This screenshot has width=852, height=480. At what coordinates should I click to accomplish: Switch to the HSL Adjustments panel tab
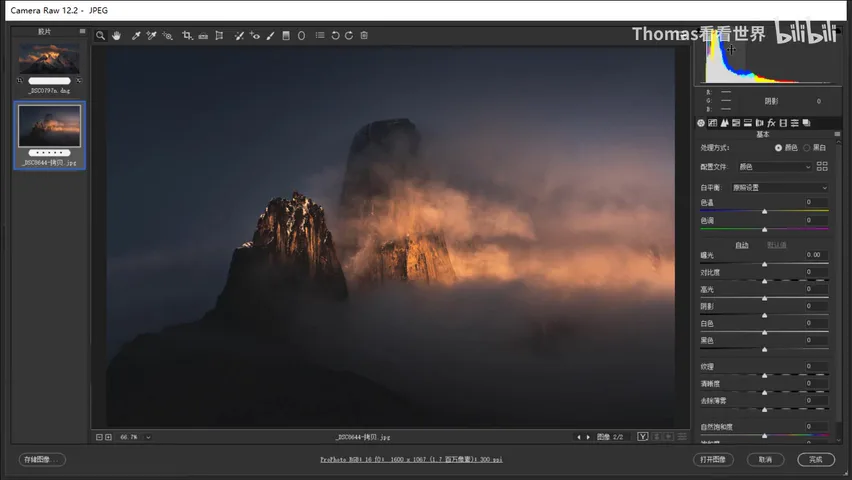[736, 123]
